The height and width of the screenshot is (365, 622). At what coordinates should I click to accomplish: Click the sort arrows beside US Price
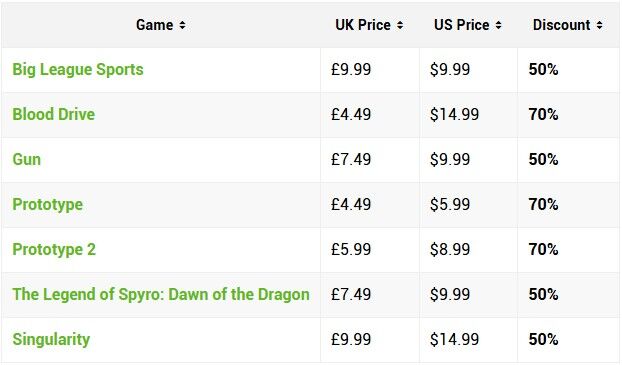coord(498,25)
